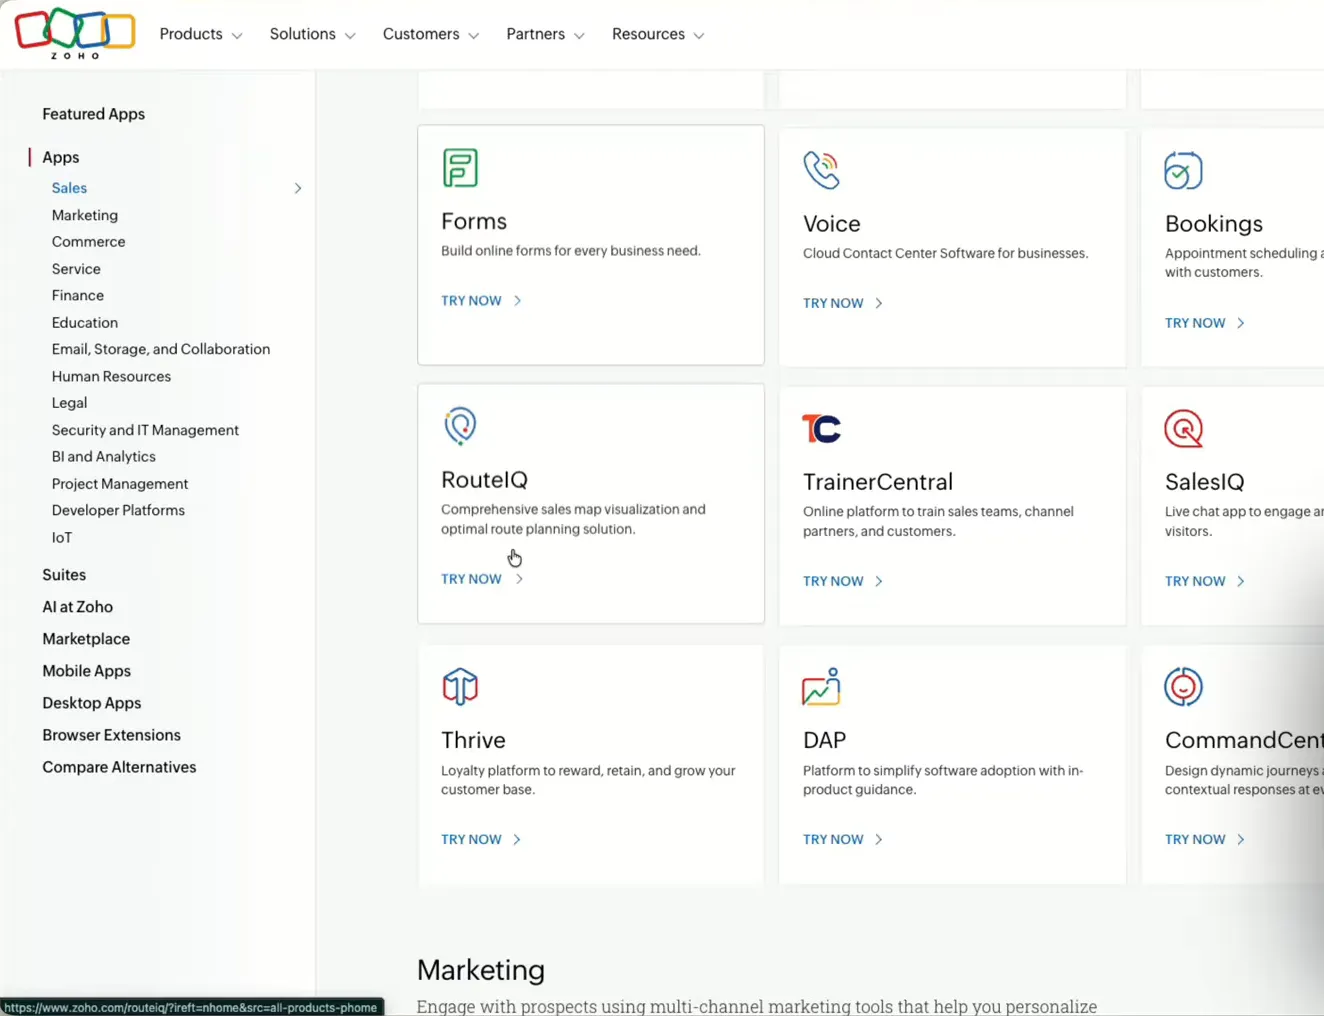Open the Resources dropdown
This screenshot has height=1016, width=1324.
click(x=658, y=34)
